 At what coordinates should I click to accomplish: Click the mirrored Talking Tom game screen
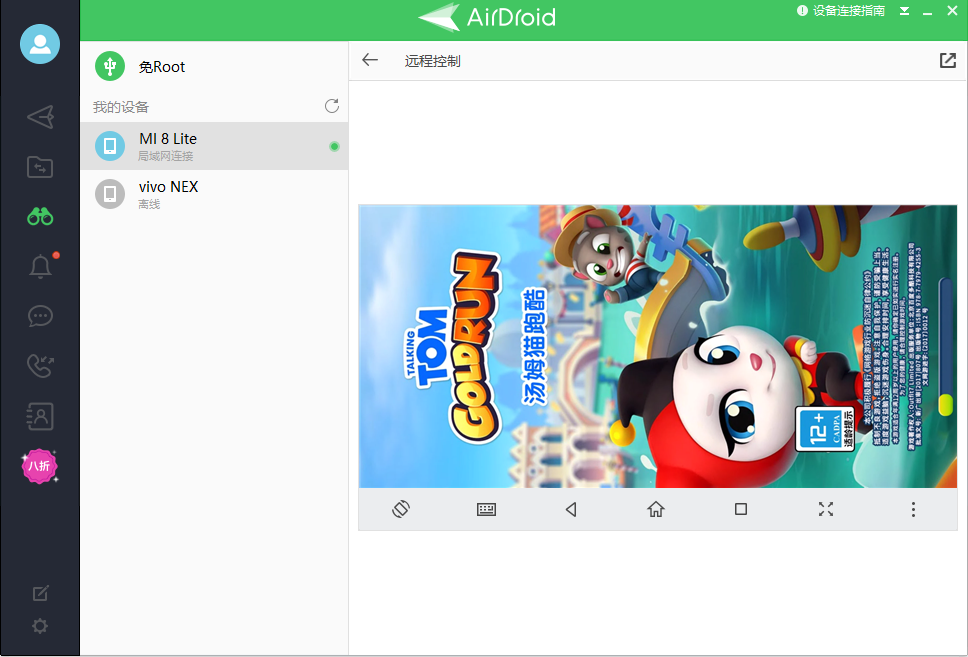[658, 346]
